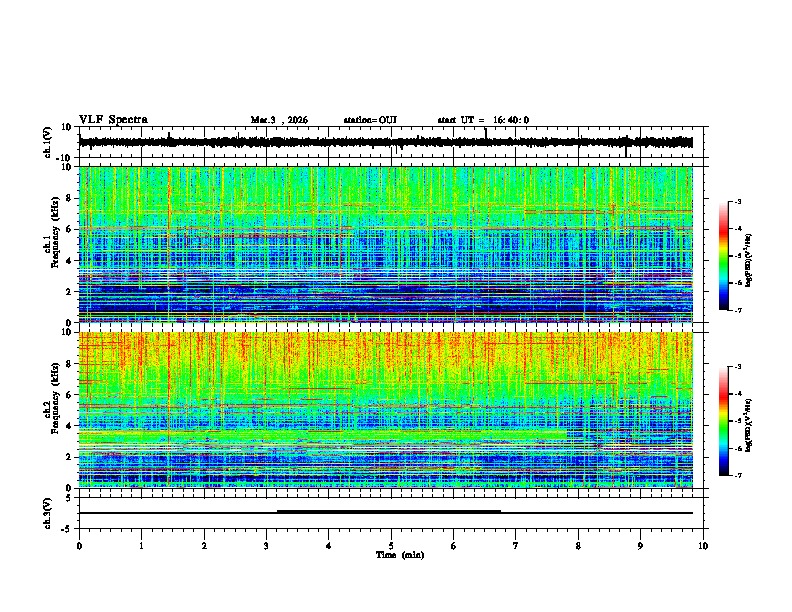Image resolution: width=792 pixels, height=612 pixels.
Task: Click the "VLF Spectra" title text
Action: [x=113, y=120]
